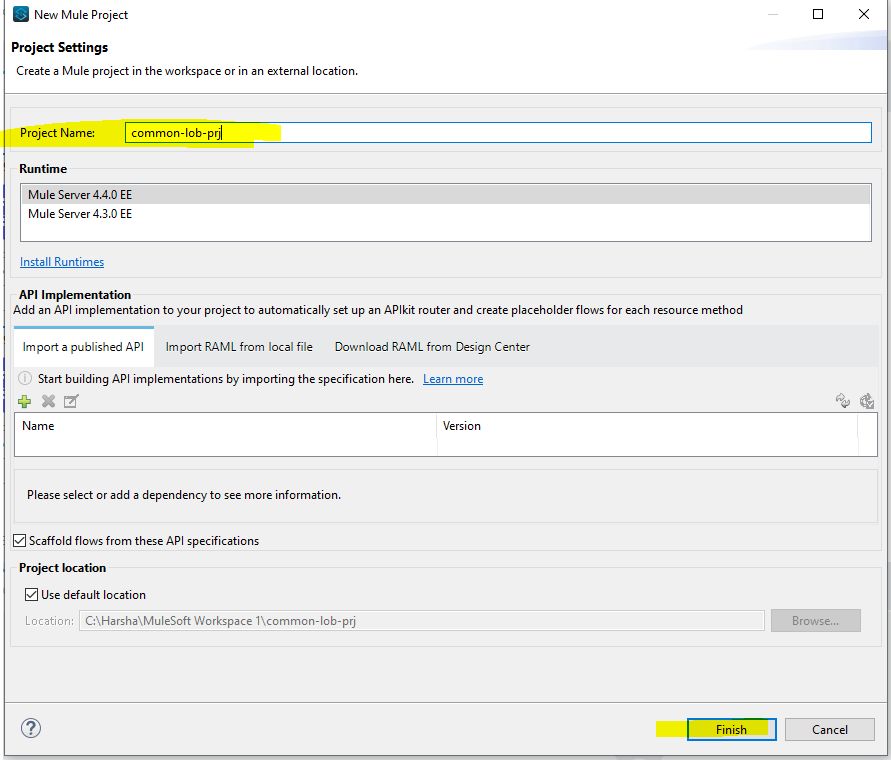Viewport: 891px width, 760px height.
Task: Open the Install Runtimes link
Action: pos(62,262)
